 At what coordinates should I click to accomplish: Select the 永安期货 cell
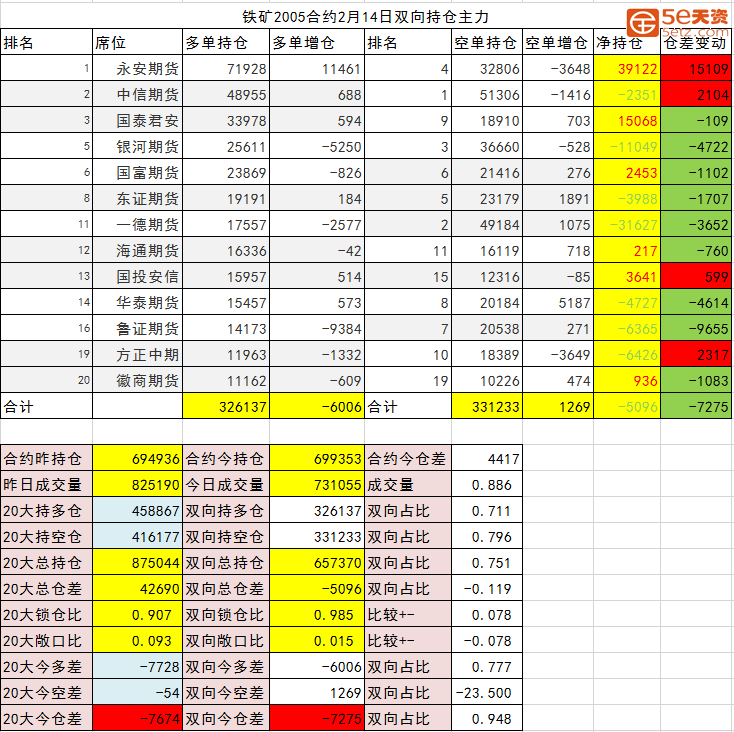[136, 69]
